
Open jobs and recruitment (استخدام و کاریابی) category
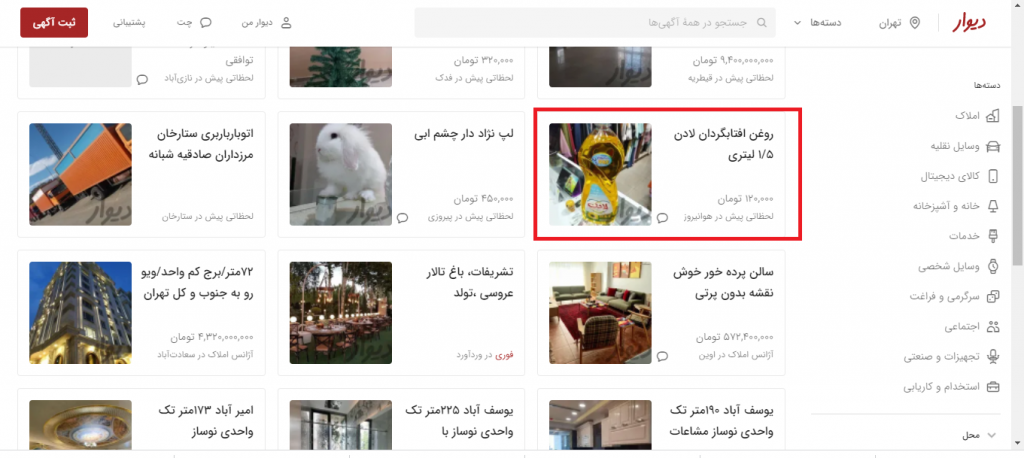tap(952, 386)
